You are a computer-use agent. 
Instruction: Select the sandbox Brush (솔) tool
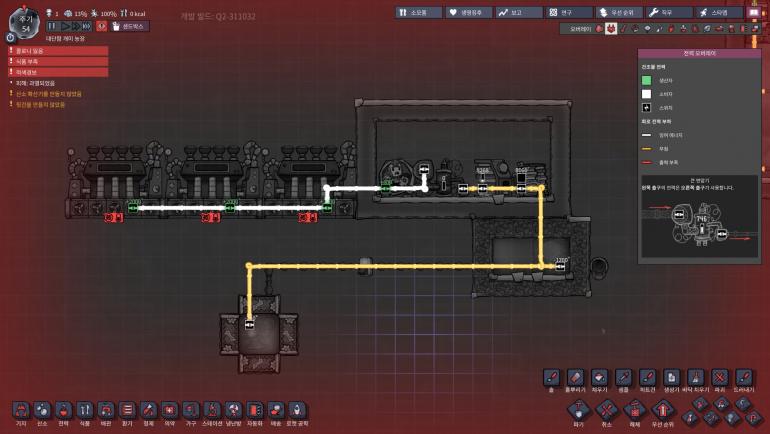point(551,378)
